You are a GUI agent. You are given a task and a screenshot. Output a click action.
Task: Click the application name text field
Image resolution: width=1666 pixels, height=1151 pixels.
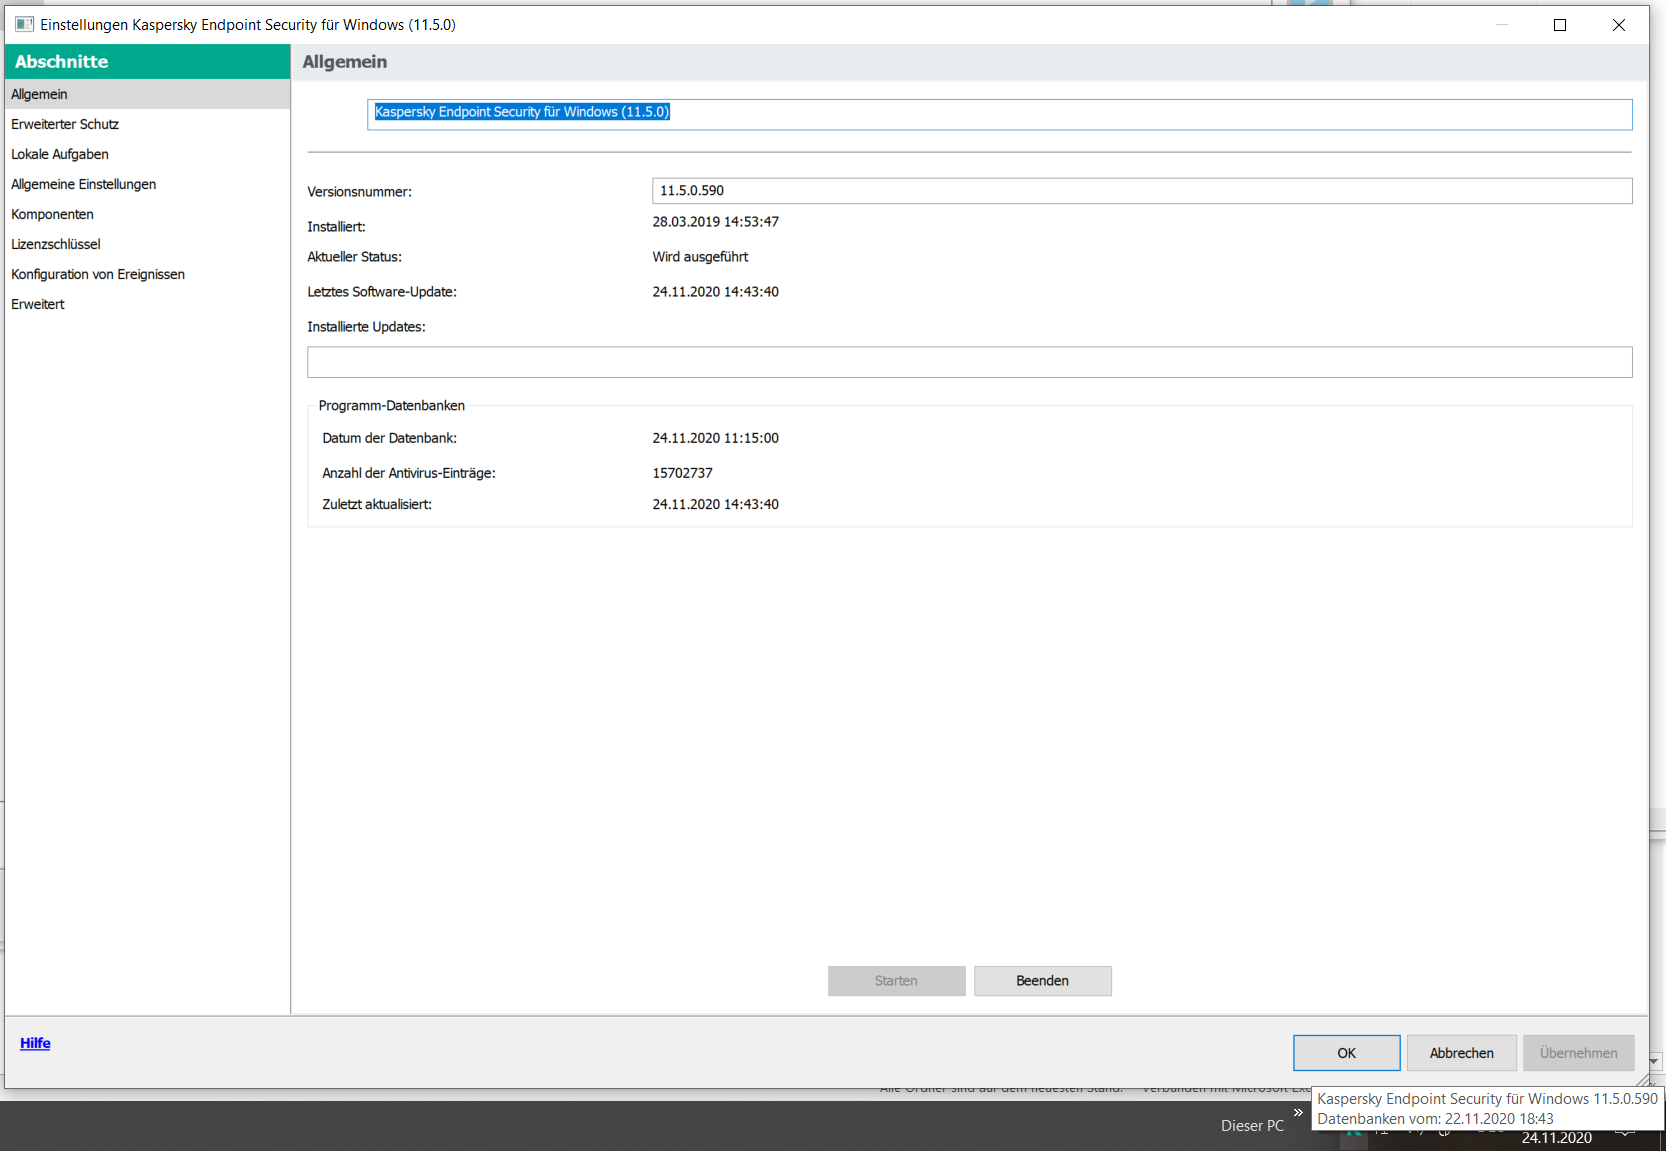point(1000,114)
